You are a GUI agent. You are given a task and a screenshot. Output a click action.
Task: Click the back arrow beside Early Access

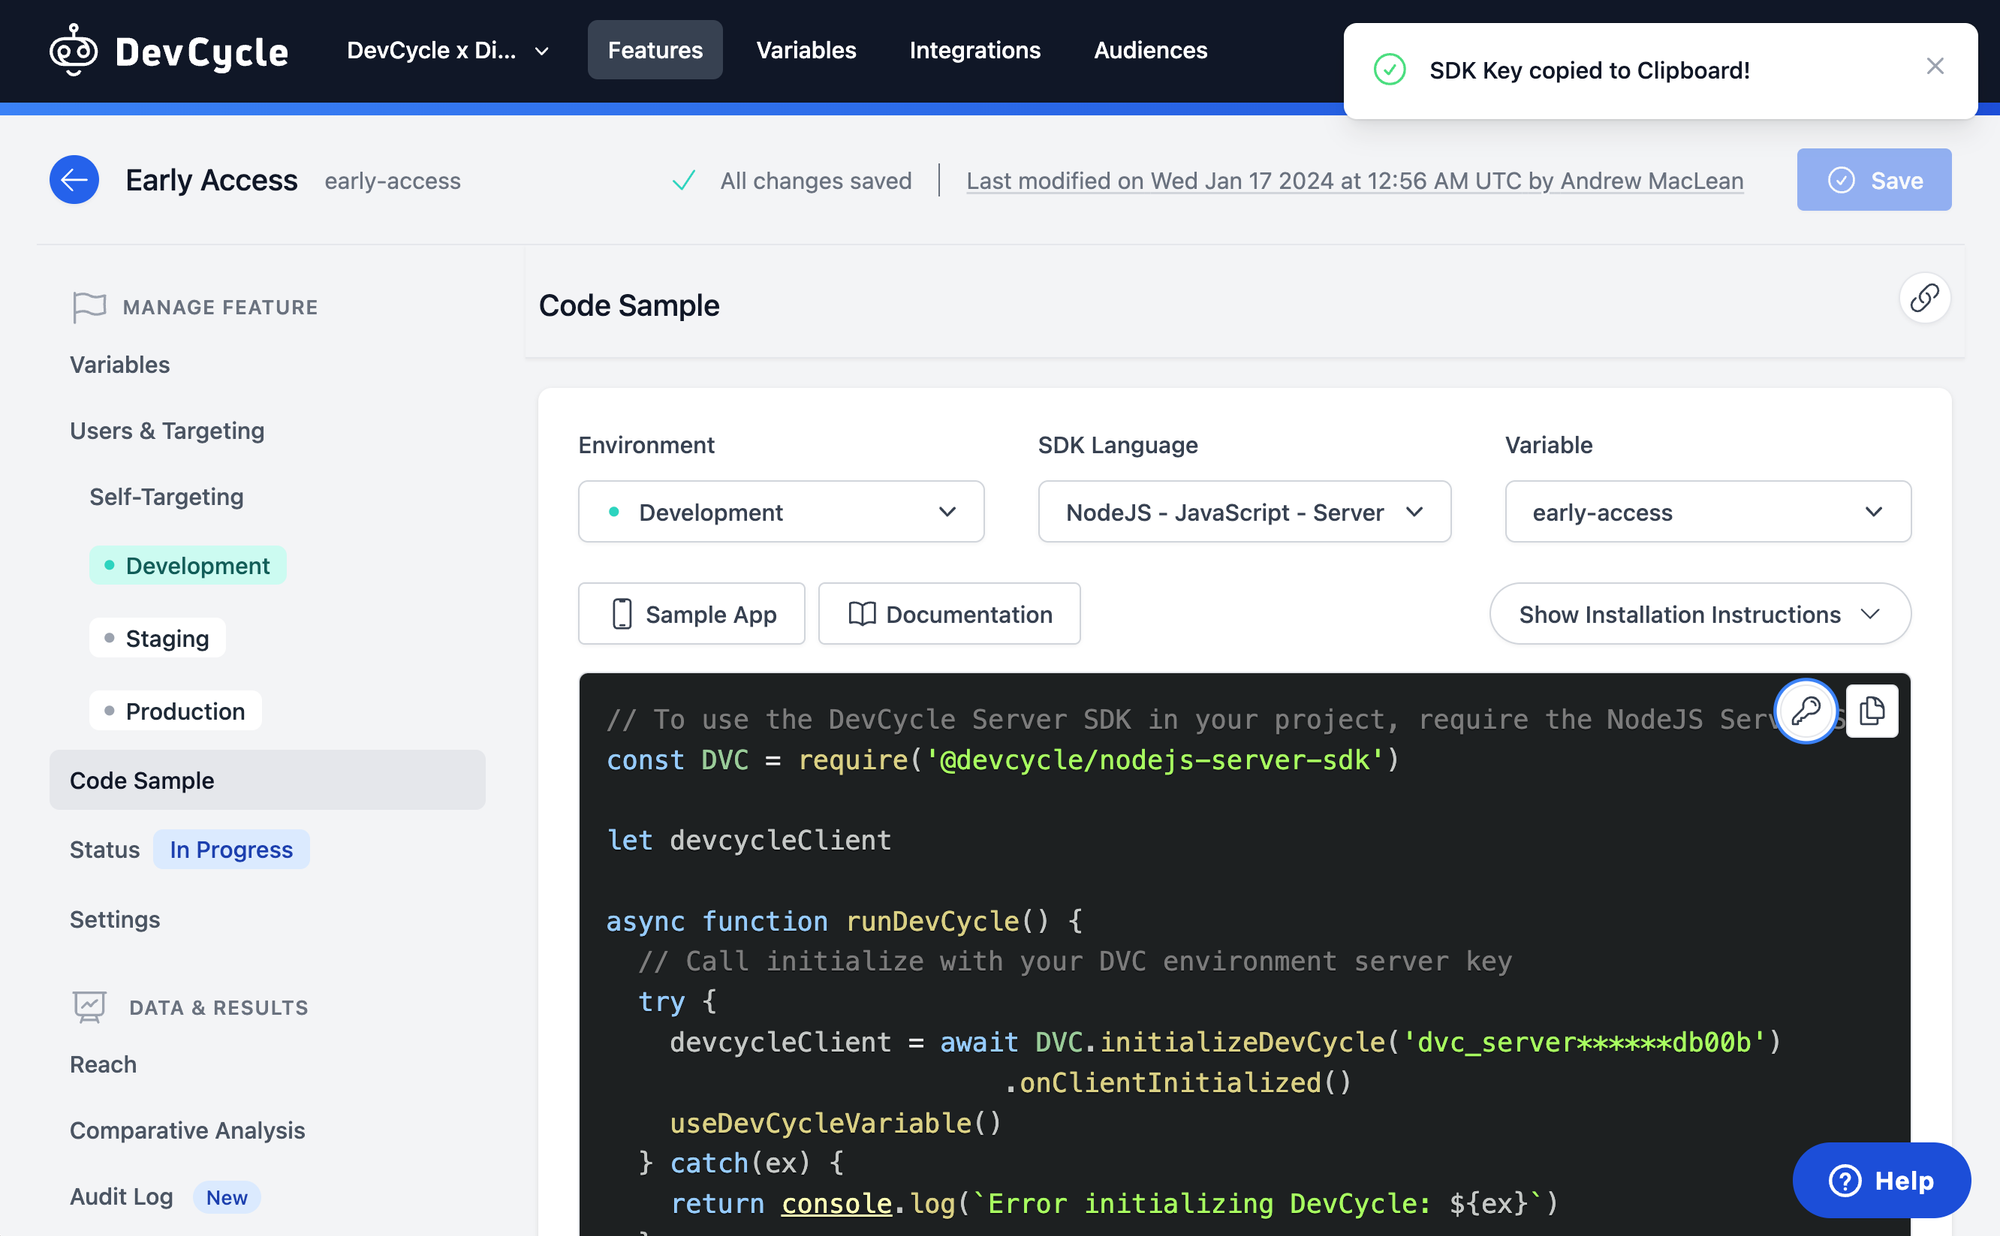pos(74,180)
